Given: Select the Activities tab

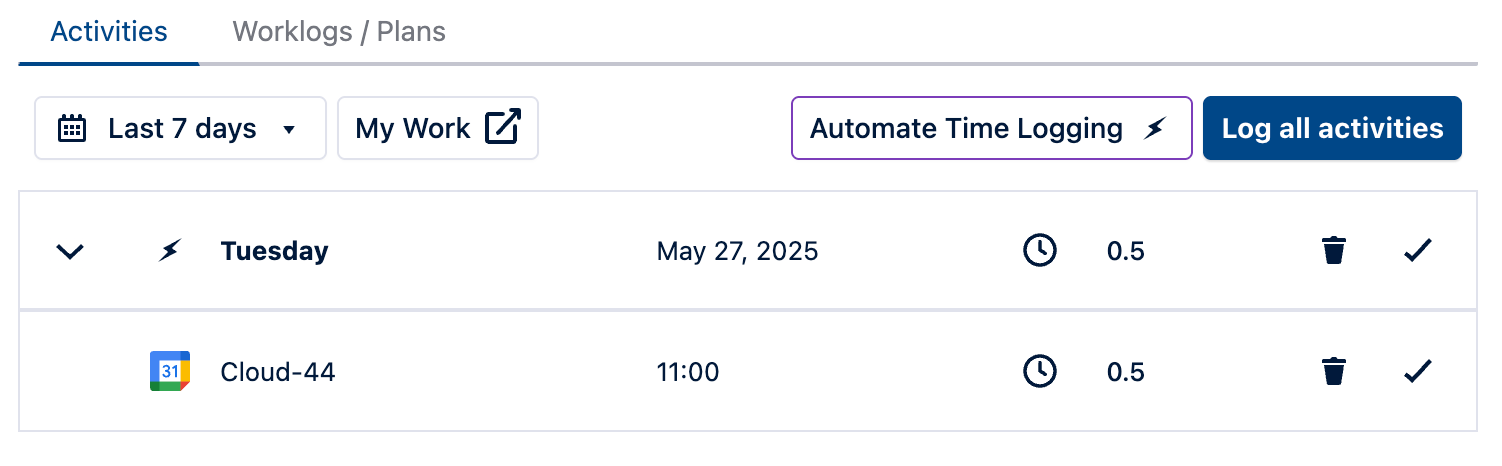Looking at the screenshot, I should click(x=109, y=32).
